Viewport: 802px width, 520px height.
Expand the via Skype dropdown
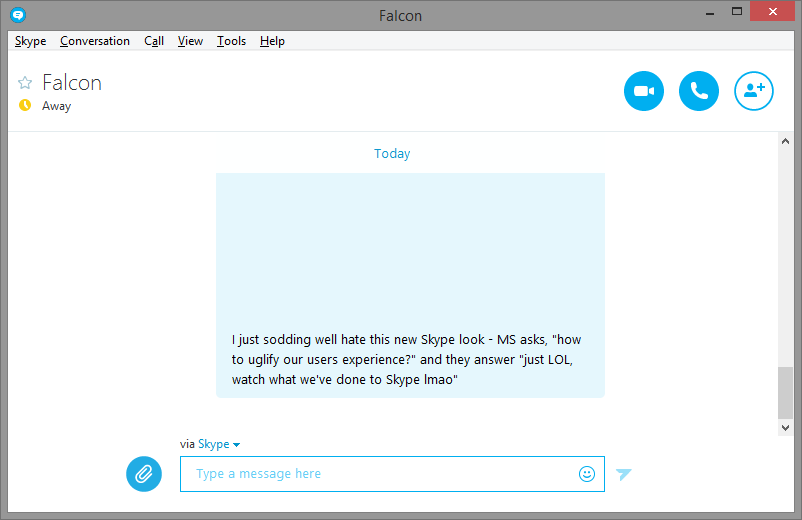tap(219, 444)
